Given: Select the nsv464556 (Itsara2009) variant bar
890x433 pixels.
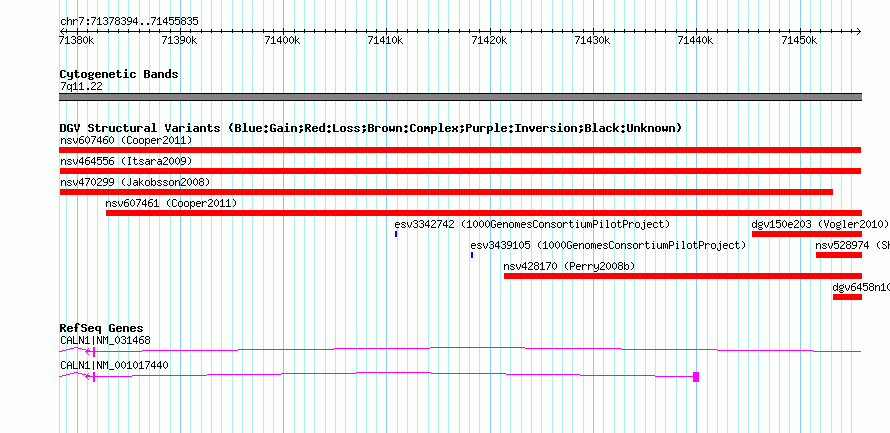Looking at the screenshot, I should [x=460, y=171].
